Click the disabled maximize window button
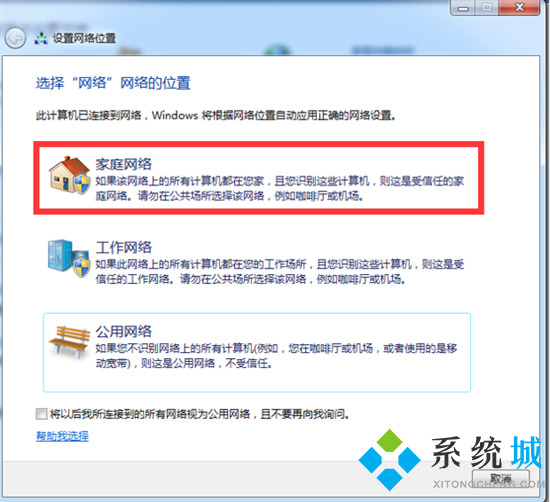Viewport: 550px width, 502px height. [x=487, y=7]
